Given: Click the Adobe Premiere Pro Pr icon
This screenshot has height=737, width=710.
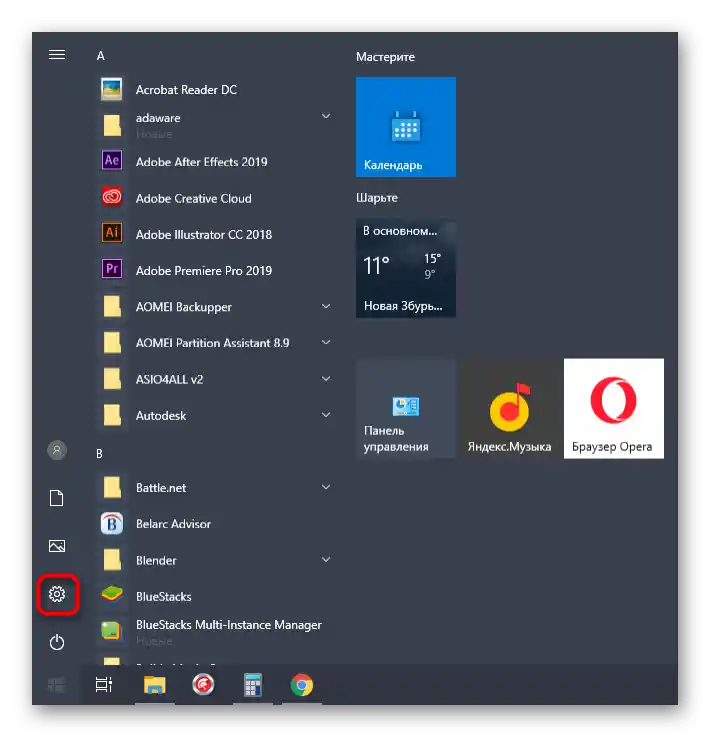Looking at the screenshot, I should coord(112,269).
